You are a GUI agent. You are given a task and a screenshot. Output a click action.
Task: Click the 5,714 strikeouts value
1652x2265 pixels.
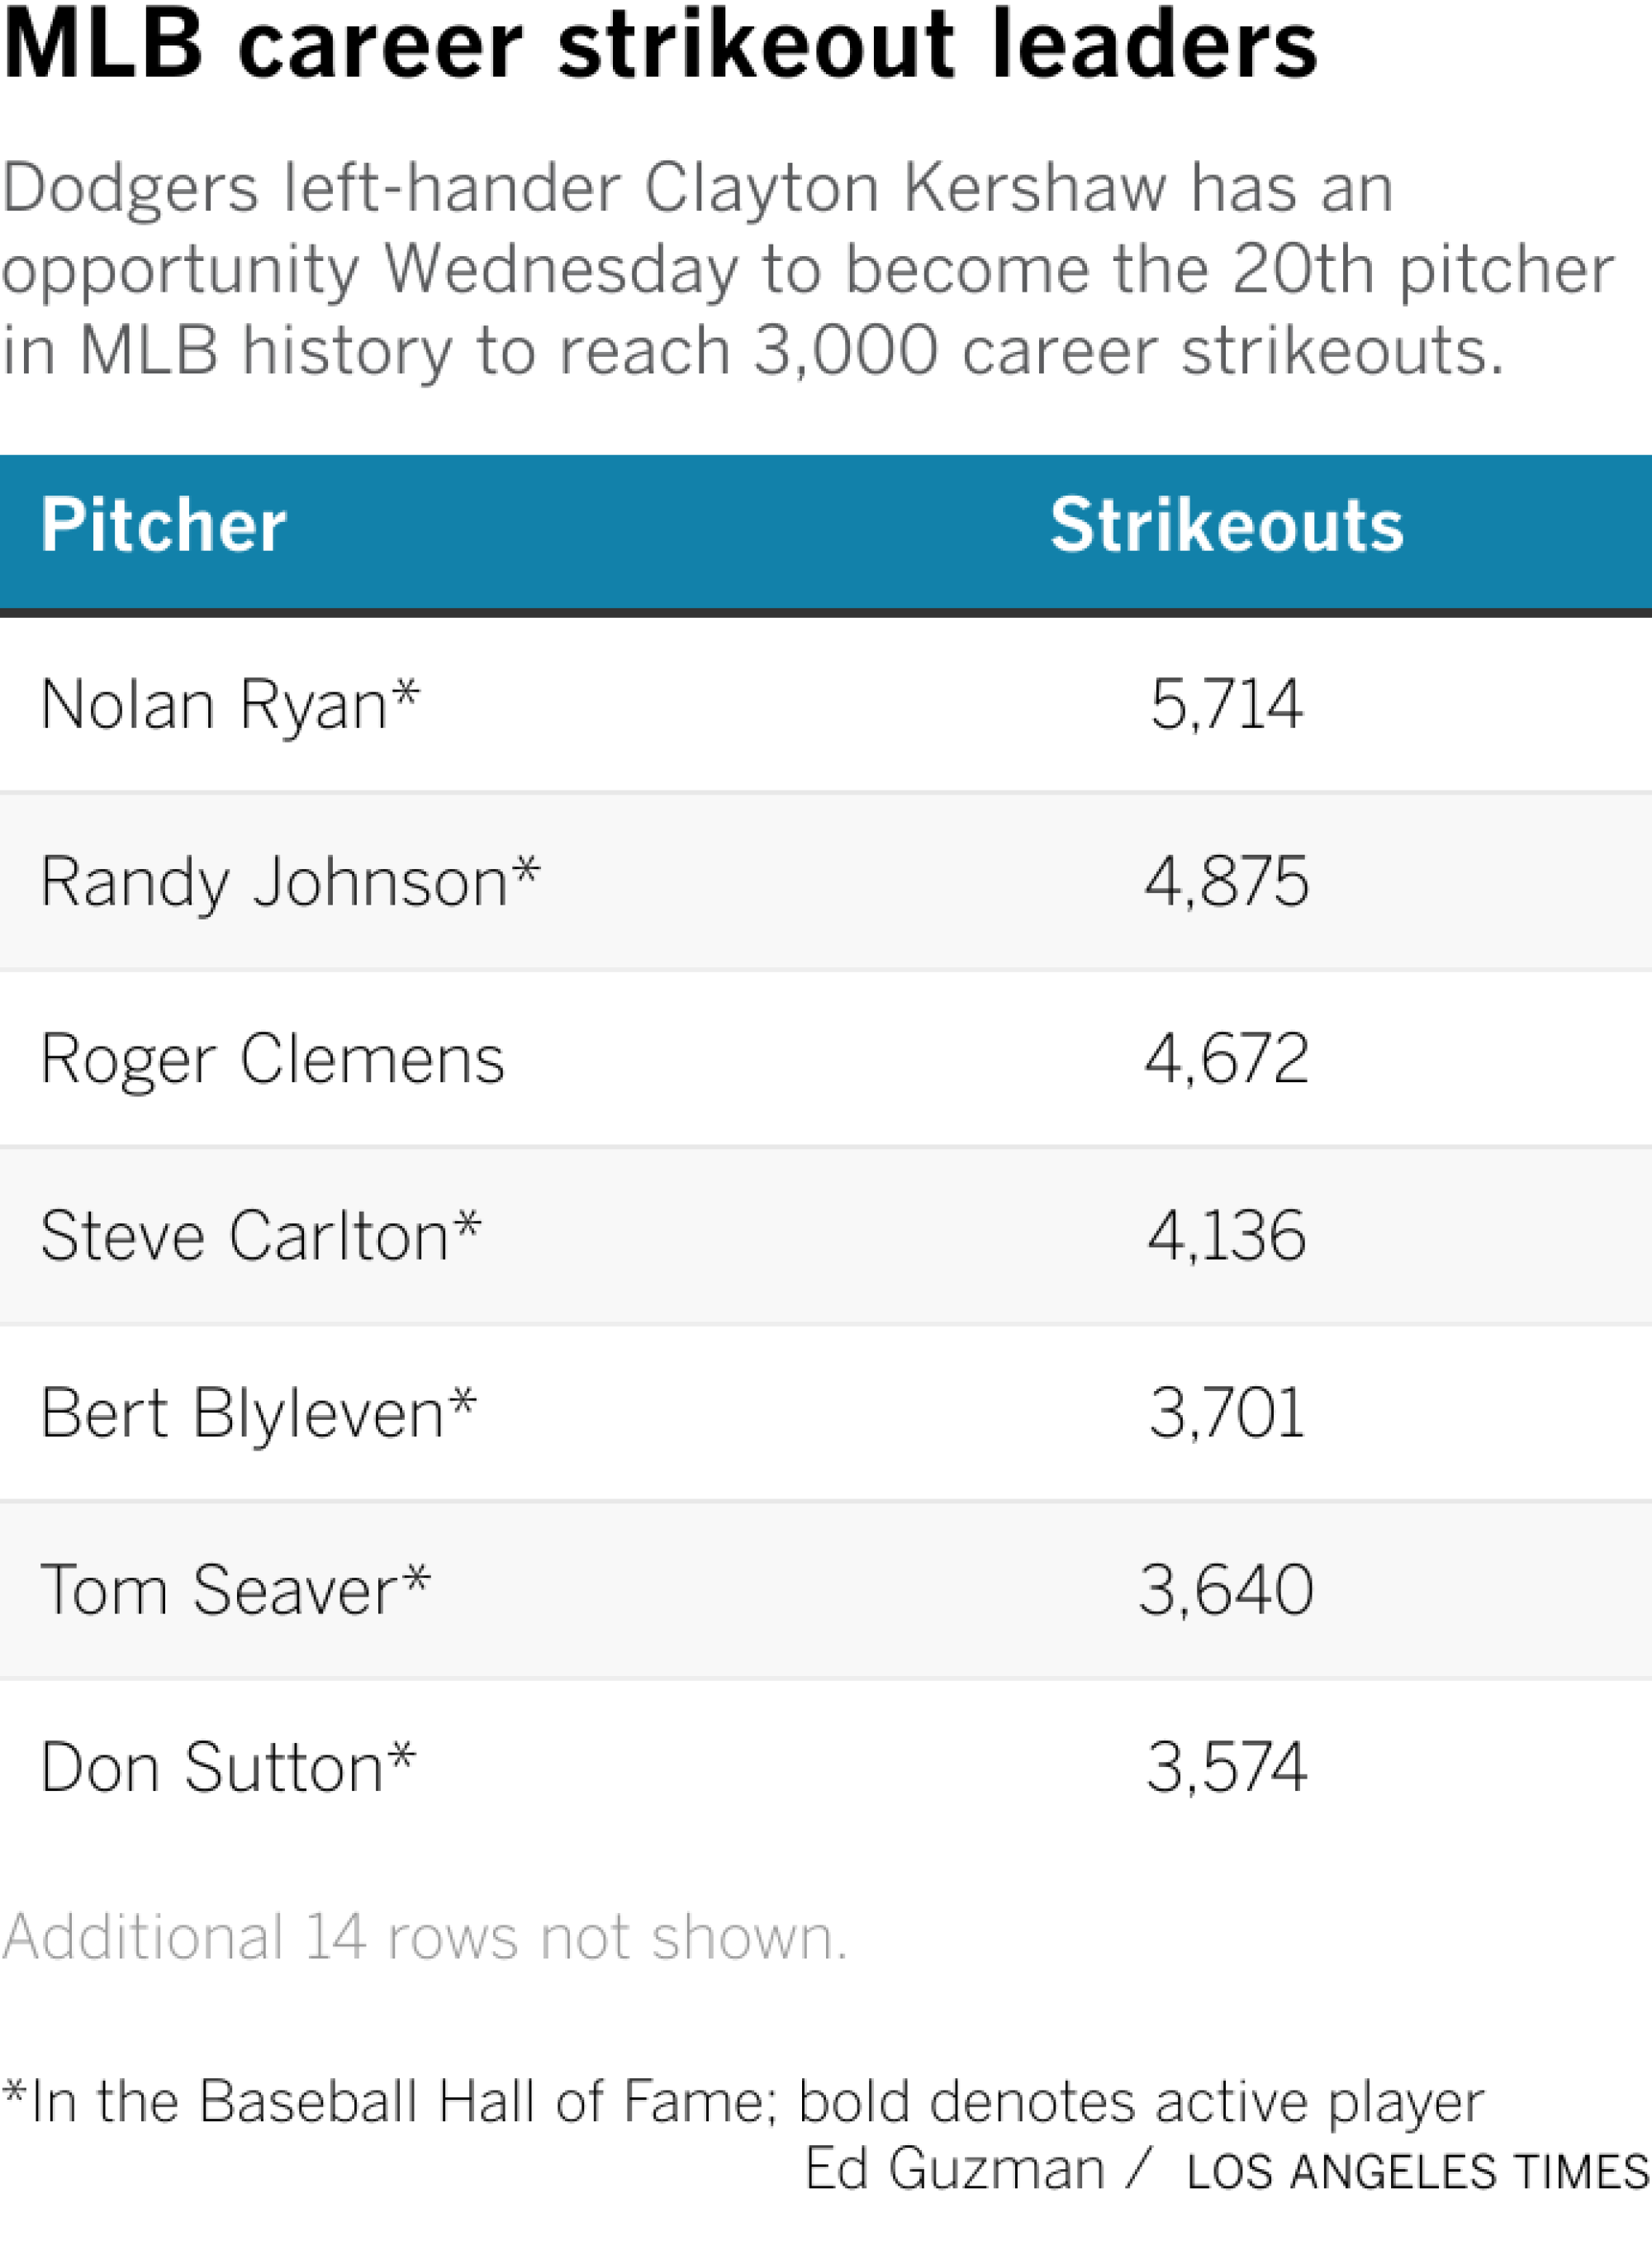click(1226, 705)
